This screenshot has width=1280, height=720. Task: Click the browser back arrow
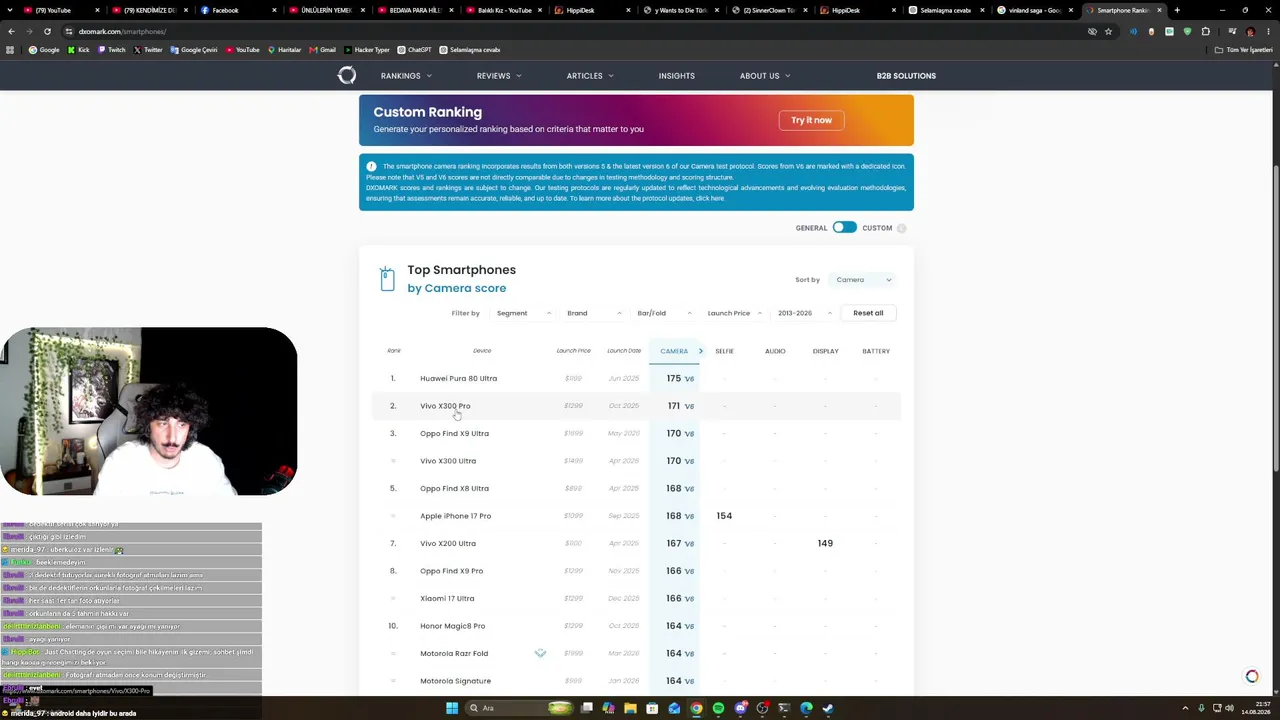[x=11, y=31]
